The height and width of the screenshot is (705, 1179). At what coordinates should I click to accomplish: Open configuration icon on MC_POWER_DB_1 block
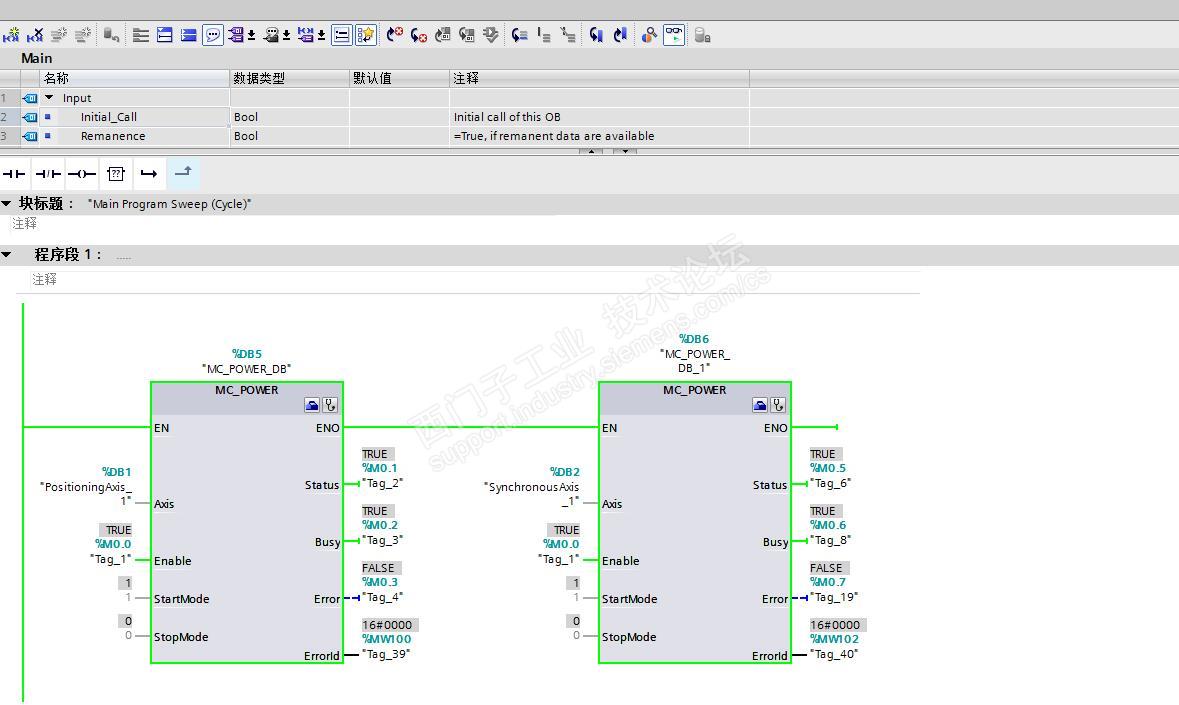[x=759, y=405]
